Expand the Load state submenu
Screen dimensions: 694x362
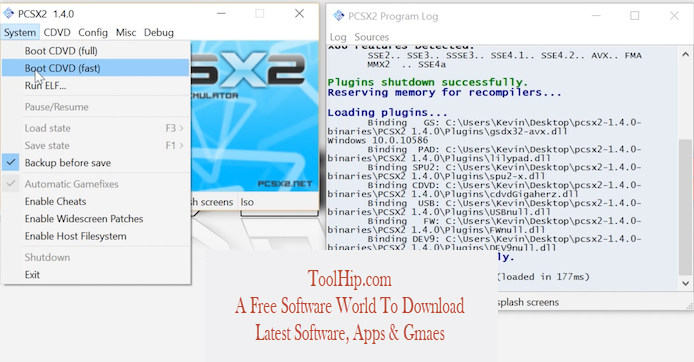(96, 128)
